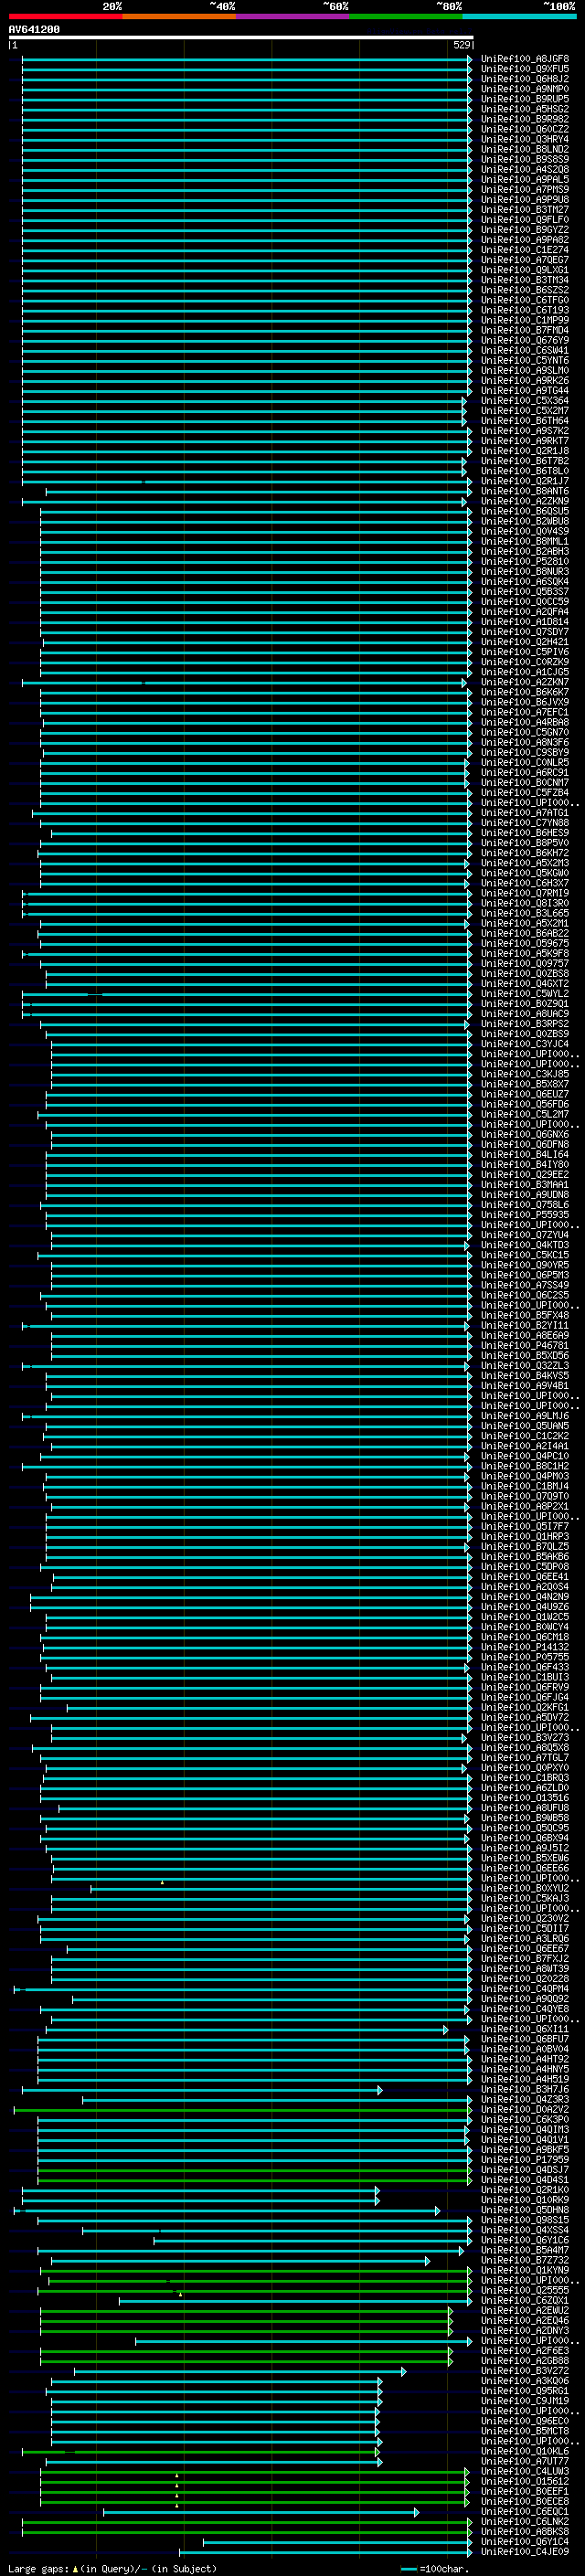Click the UniRef100_C5X364 label
Image resolution: width=585 pixels, height=2576 pixels.
525,401
